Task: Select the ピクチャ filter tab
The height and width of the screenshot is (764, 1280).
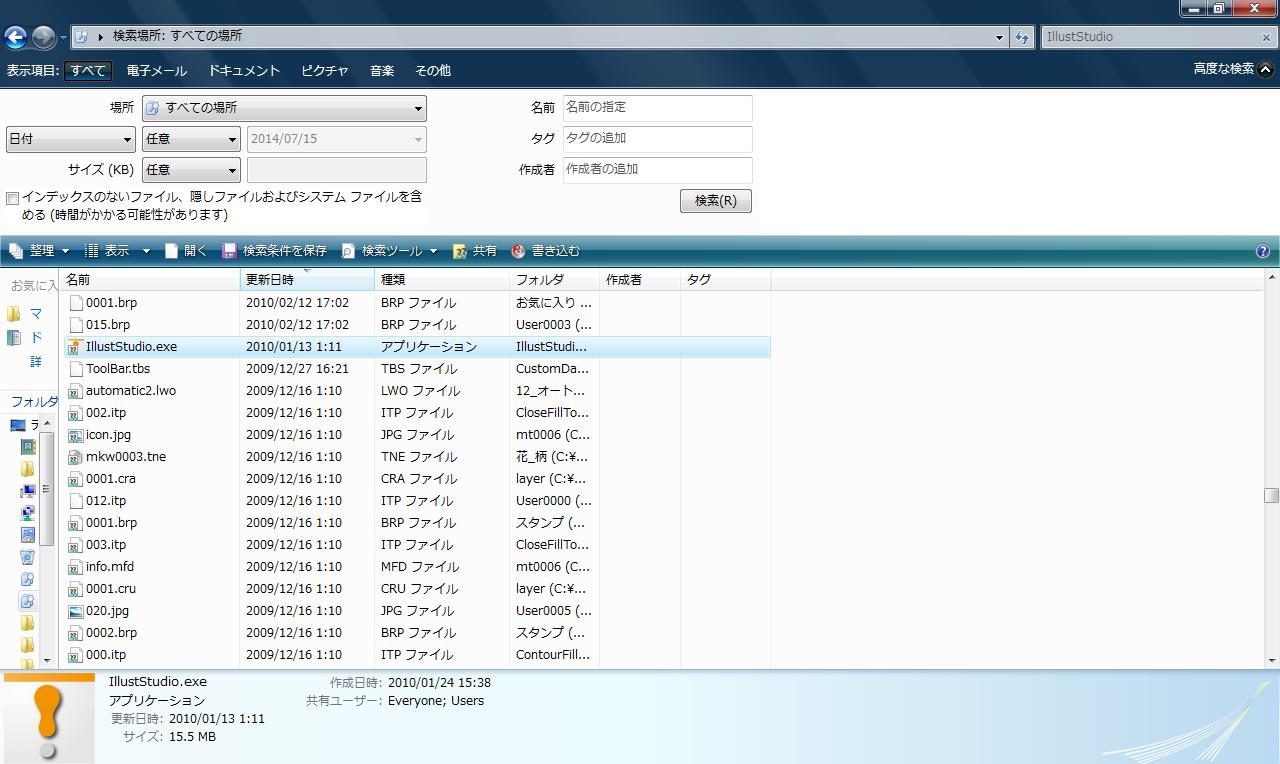Action: click(325, 70)
